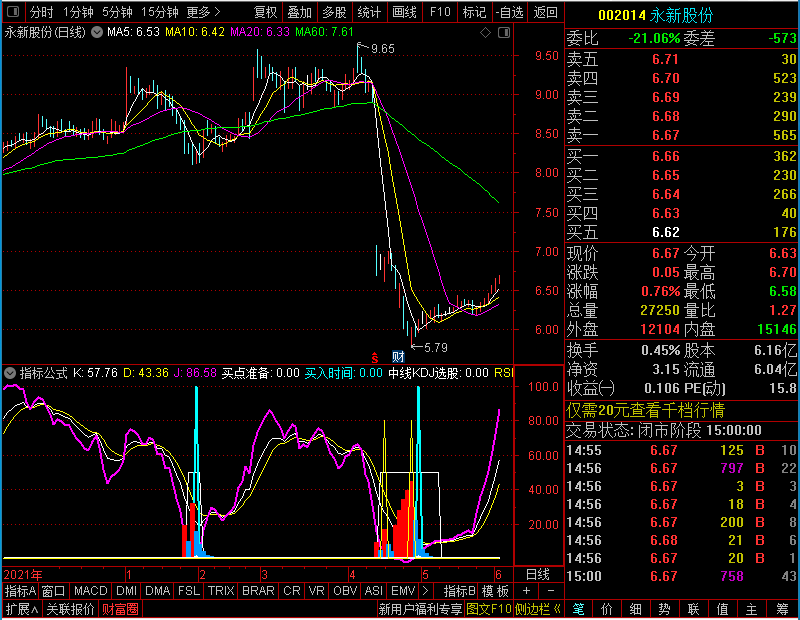Viewport: 800px width, 620px height.
Task: Select the 1分钟 period
Action: click(x=78, y=12)
